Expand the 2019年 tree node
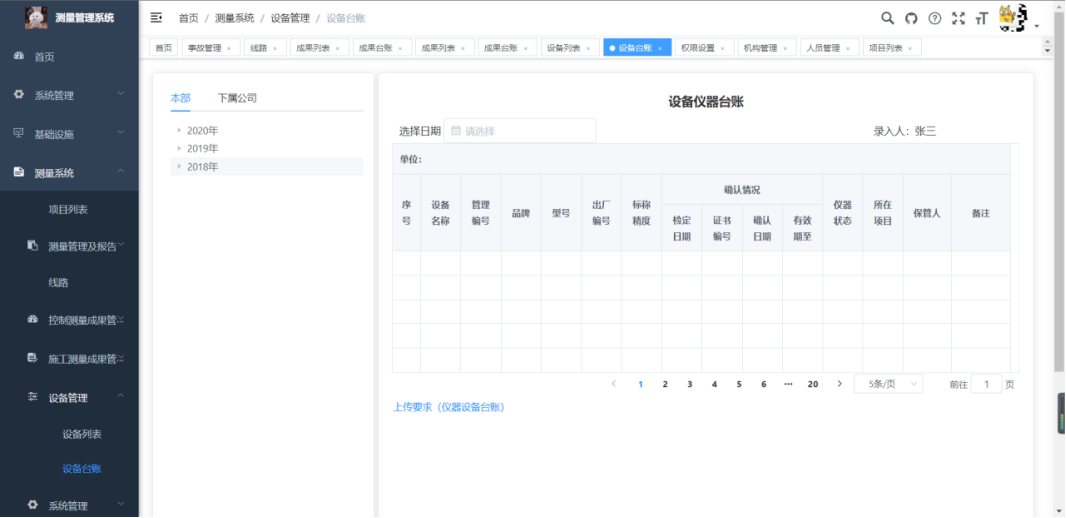Screen dimensions: 1066x518 click(x=179, y=148)
